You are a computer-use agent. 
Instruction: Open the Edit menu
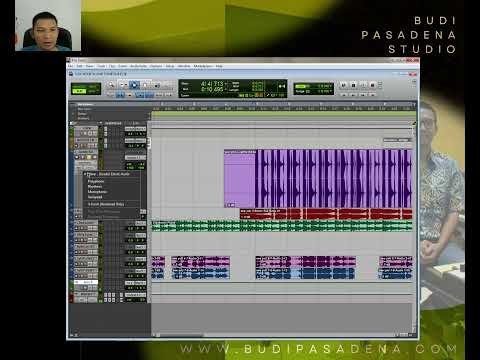pyautogui.click(x=80, y=66)
